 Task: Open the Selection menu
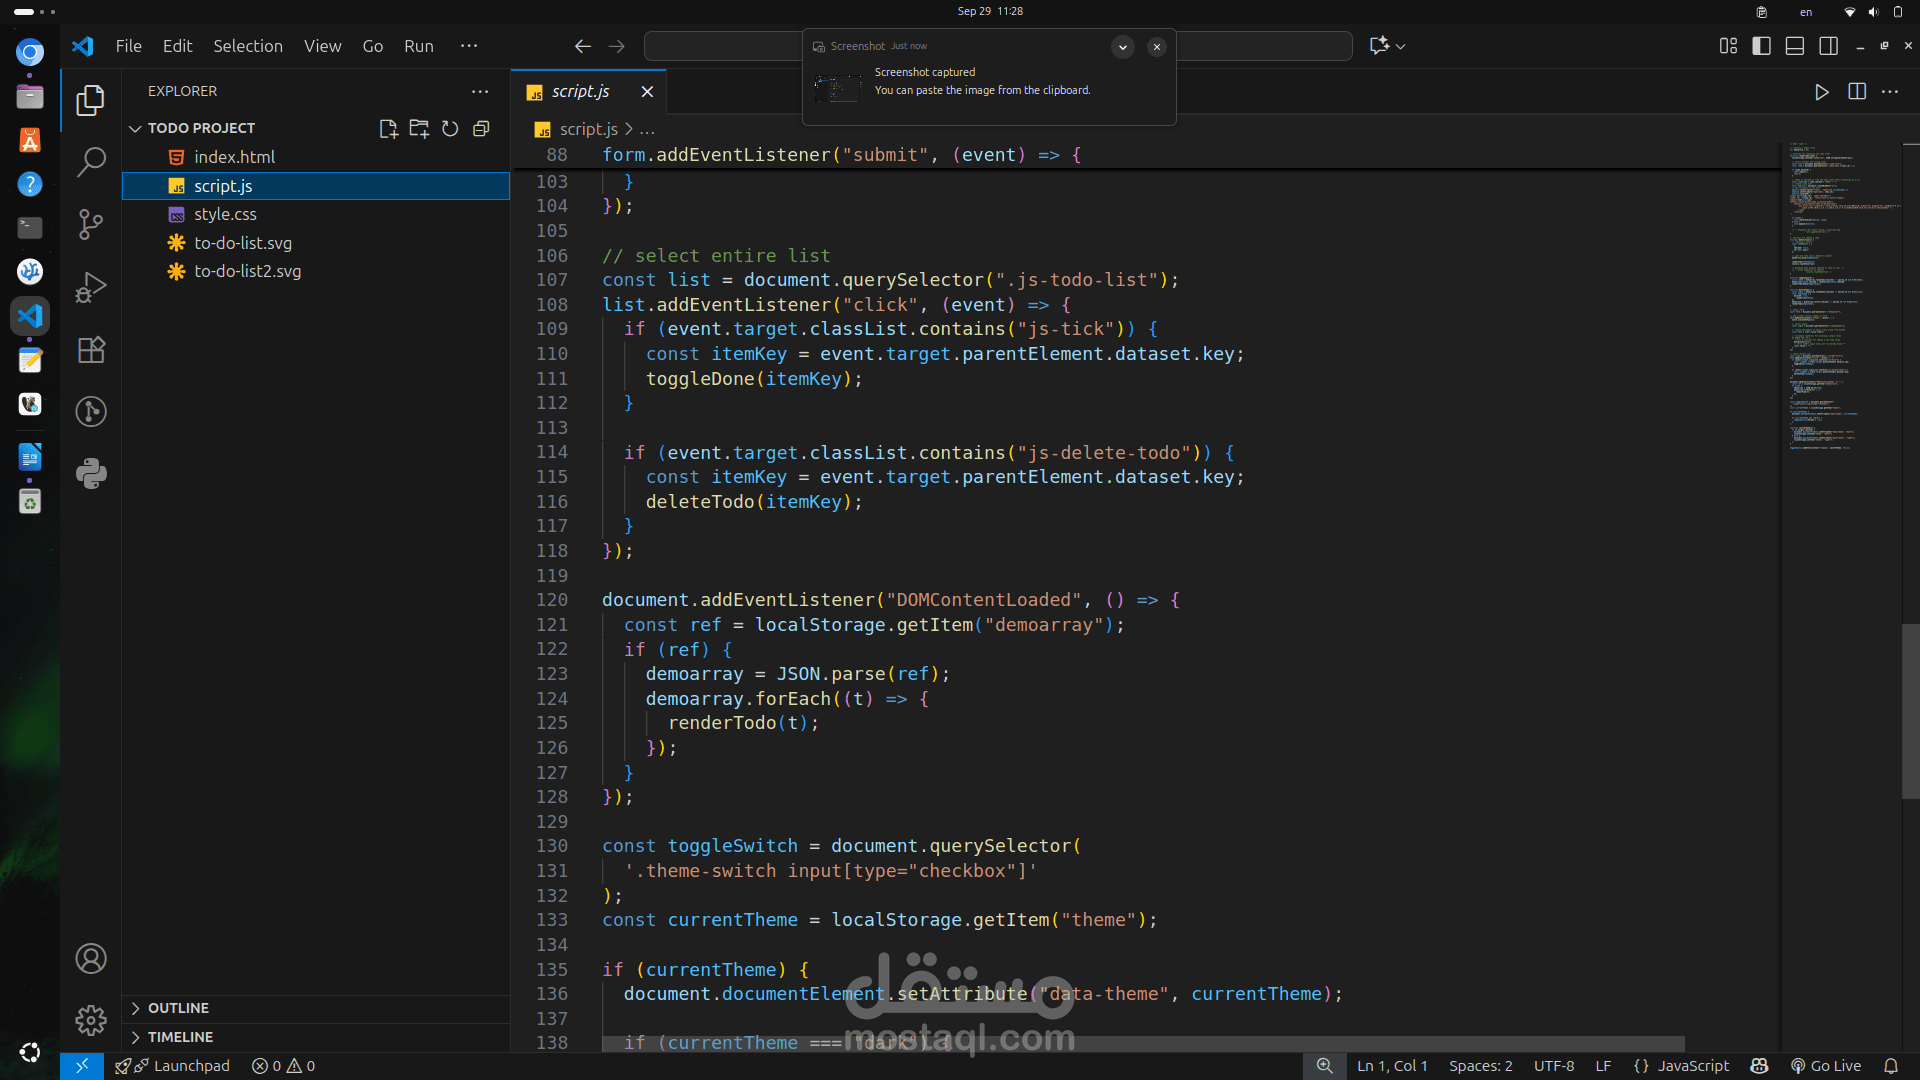click(x=247, y=46)
